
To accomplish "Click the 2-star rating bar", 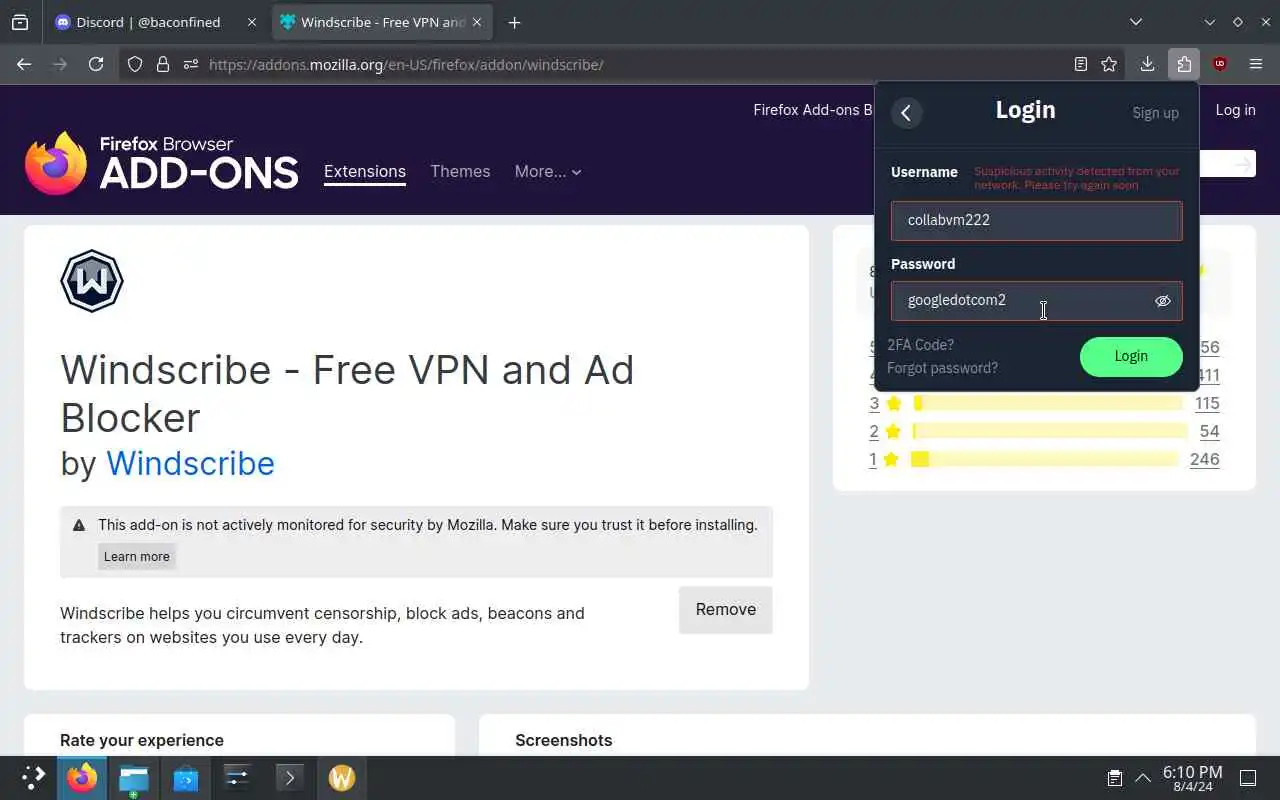I will click(1048, 431).
